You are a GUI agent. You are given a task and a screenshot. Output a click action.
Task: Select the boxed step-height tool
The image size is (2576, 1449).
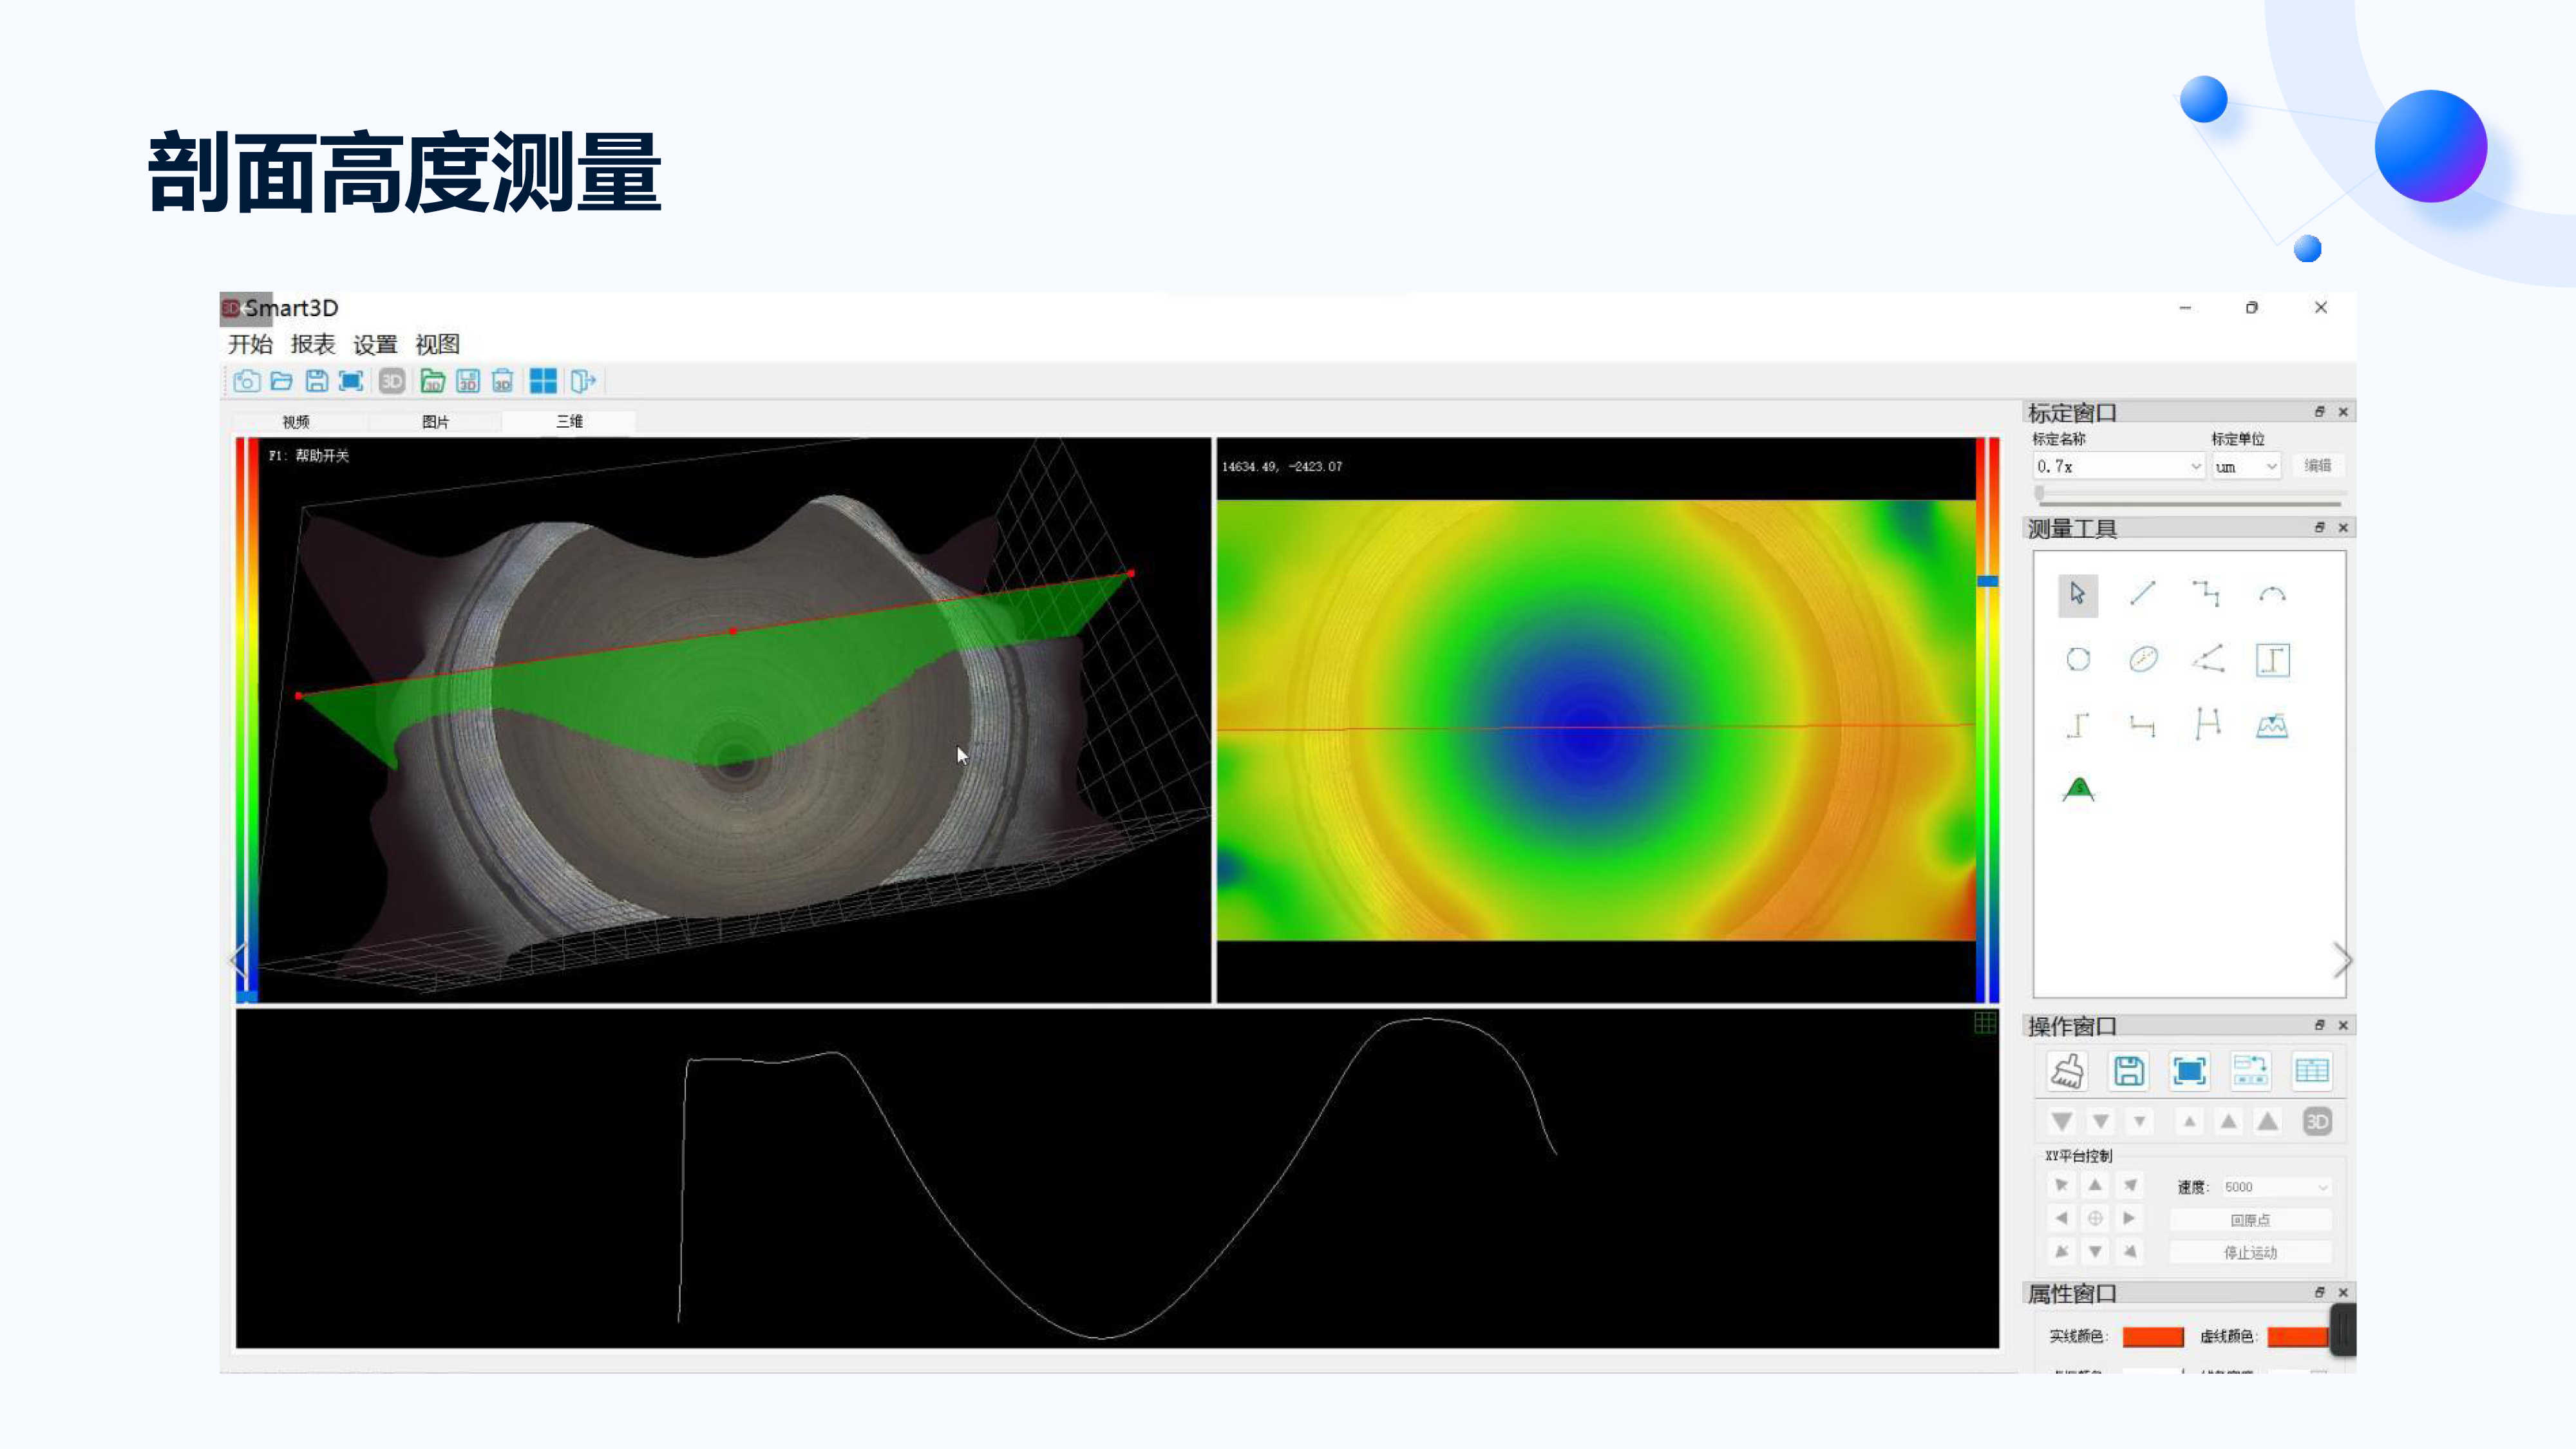click(2272, 660)
